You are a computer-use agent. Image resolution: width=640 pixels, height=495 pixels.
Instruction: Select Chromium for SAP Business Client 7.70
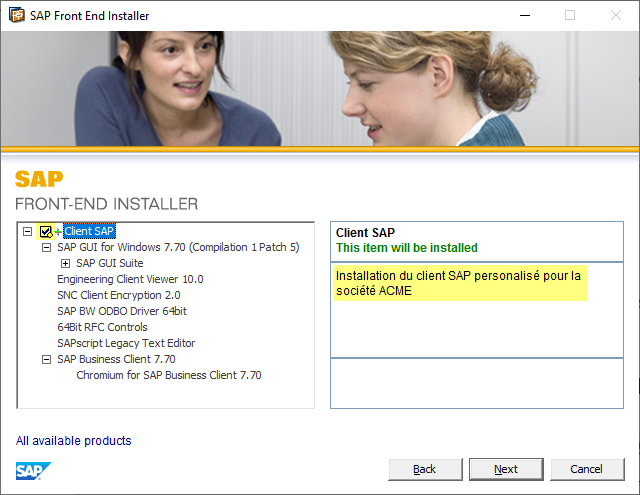169,375
